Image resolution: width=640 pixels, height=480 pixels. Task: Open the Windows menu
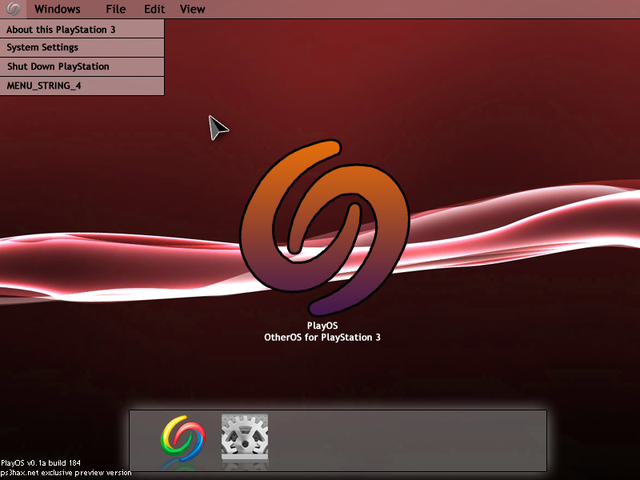57,9
